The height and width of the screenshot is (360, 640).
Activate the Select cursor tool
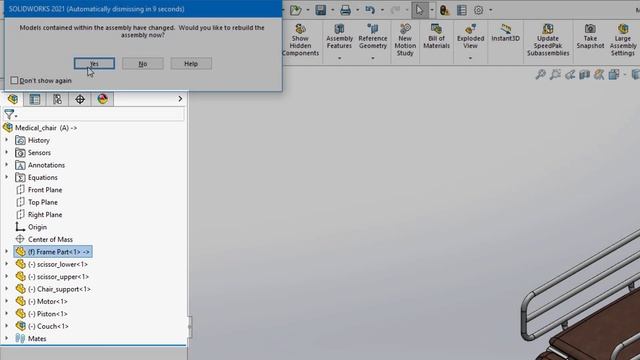pos(420,10)
